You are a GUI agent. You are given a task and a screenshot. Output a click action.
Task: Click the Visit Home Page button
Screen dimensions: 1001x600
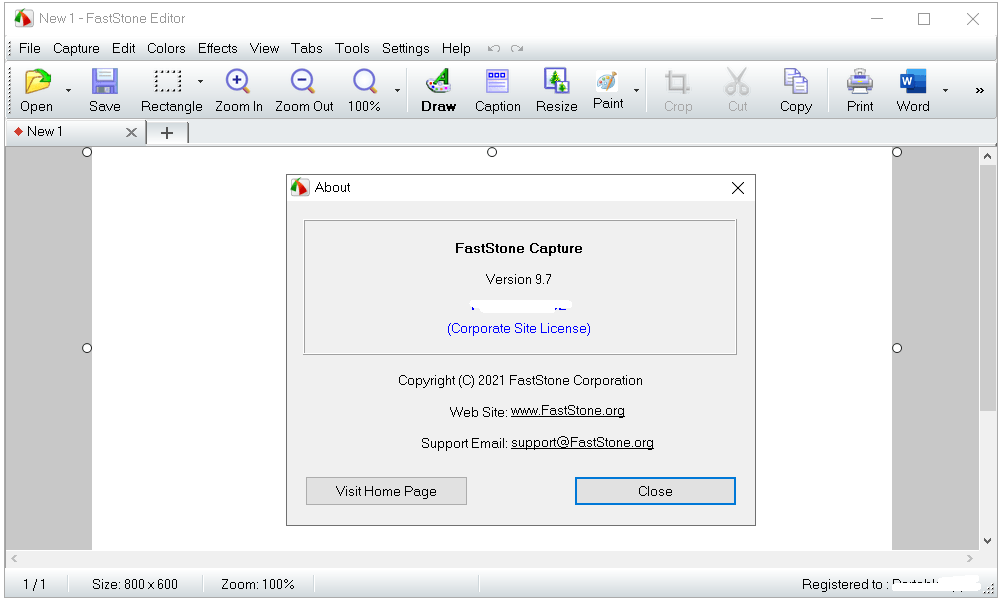(386, 491)
